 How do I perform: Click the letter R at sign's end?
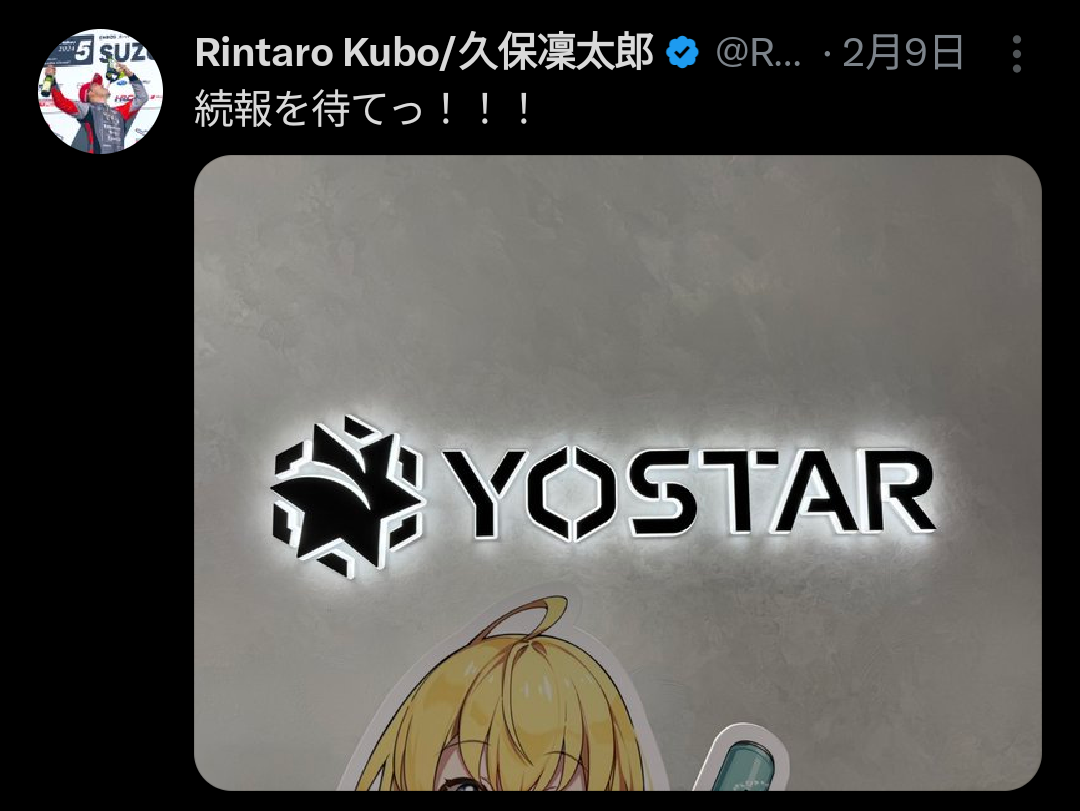coord(893,494)
